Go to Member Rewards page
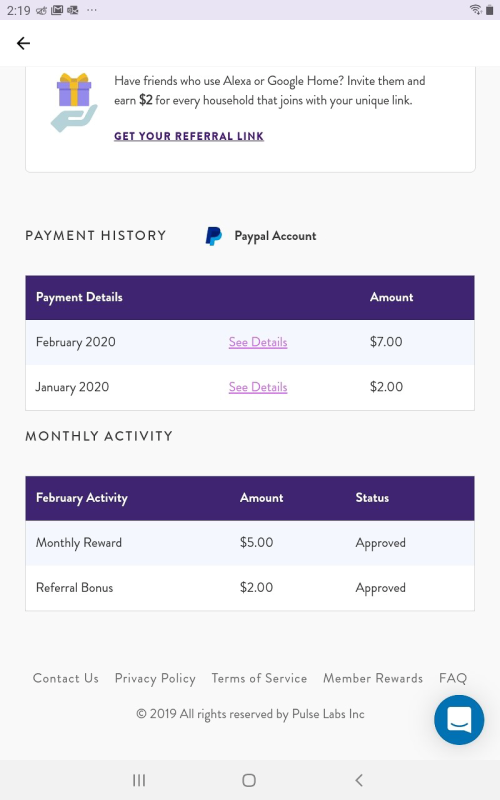The height and width of the screenshot is (800, 500). 373,678
